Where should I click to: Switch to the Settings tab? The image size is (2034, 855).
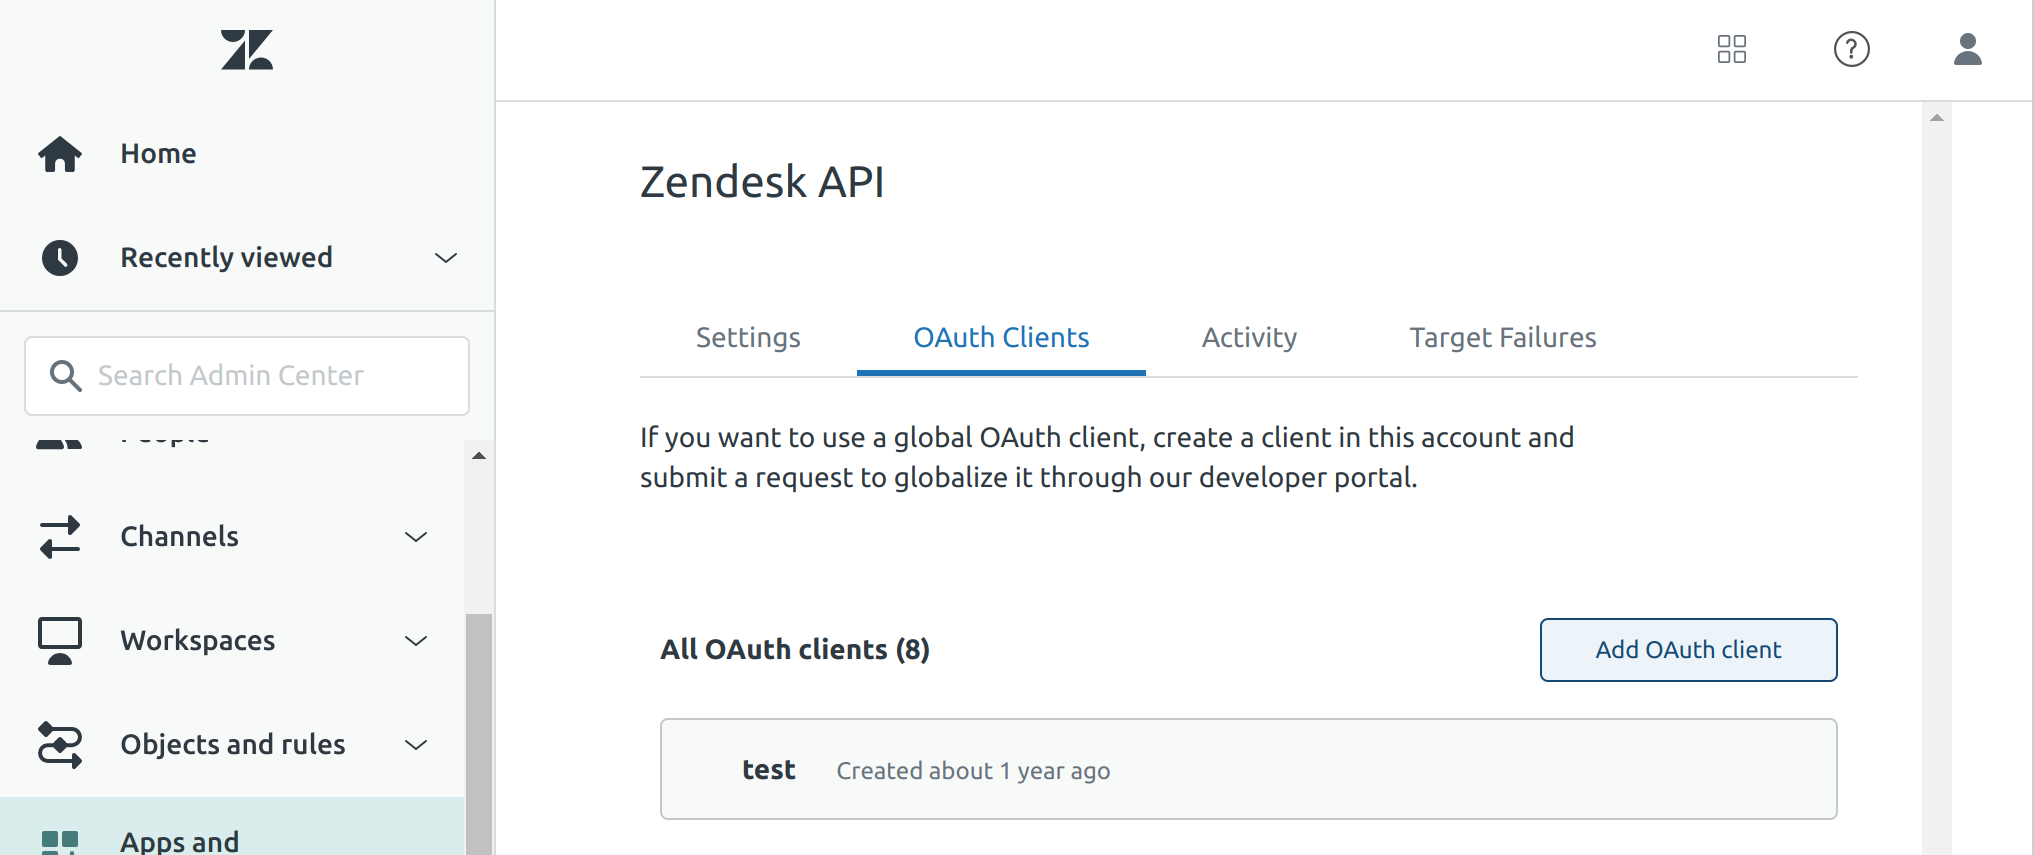point(748,338)
